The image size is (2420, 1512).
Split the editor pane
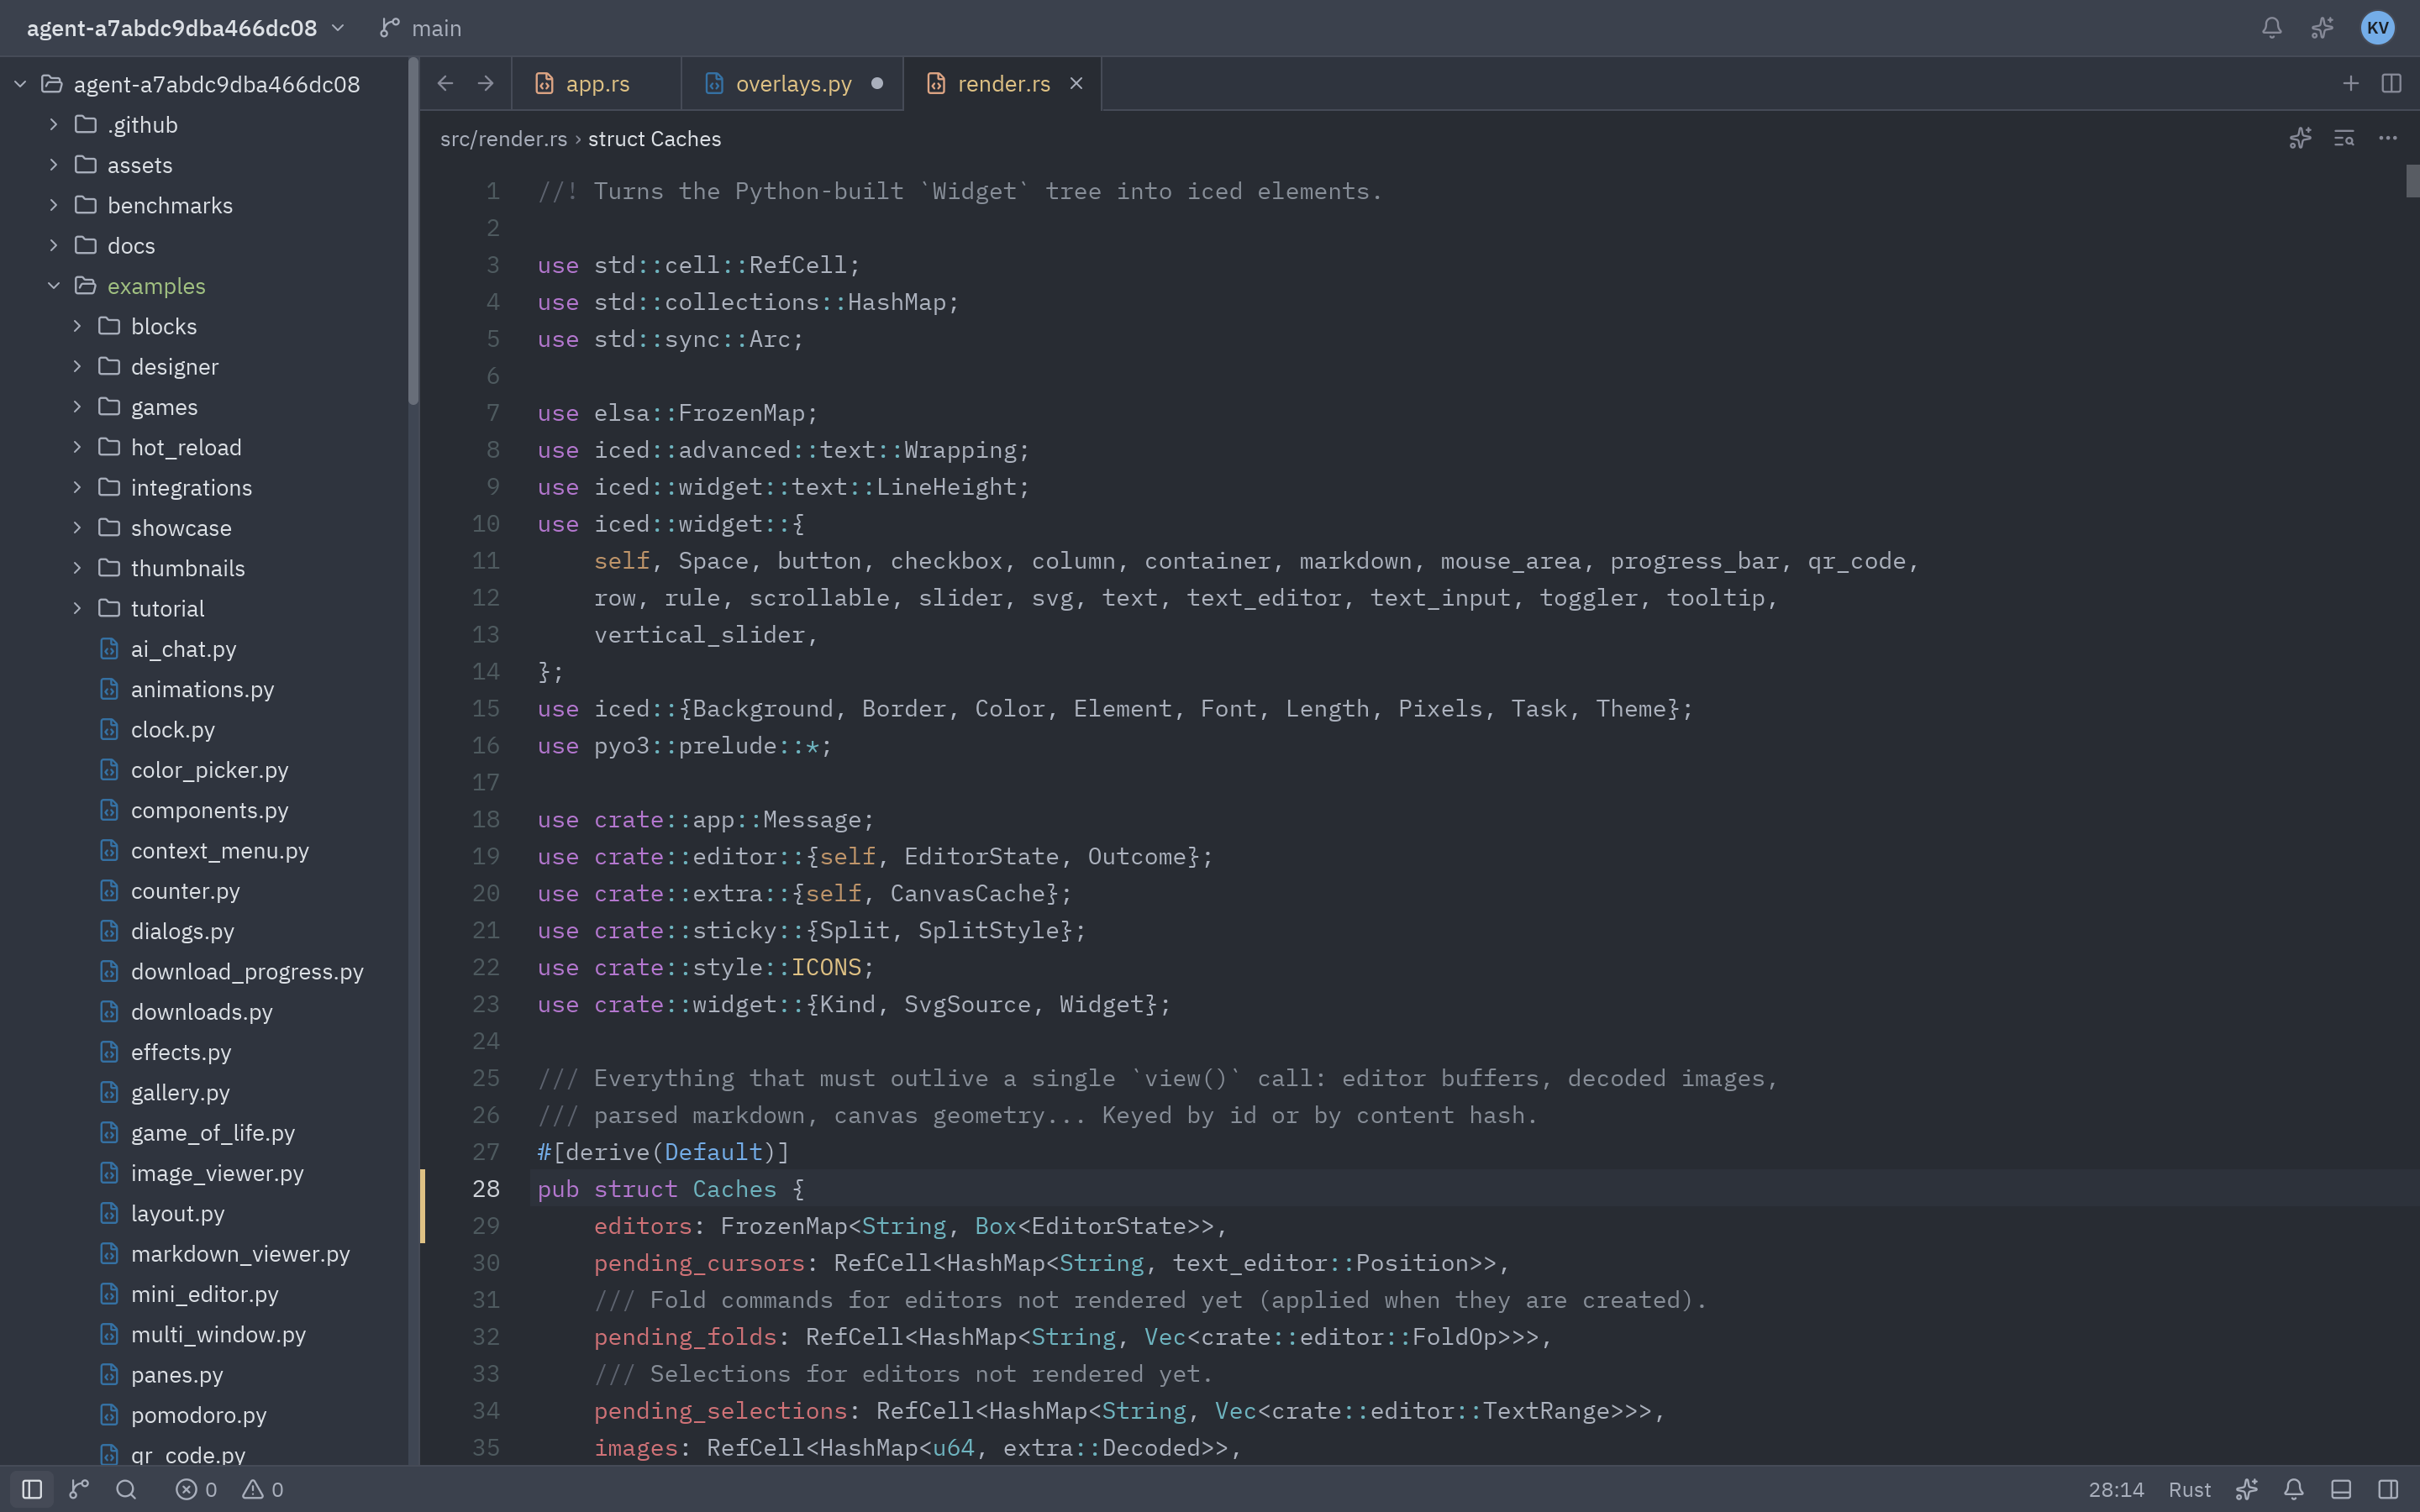tap(2391, 83)
